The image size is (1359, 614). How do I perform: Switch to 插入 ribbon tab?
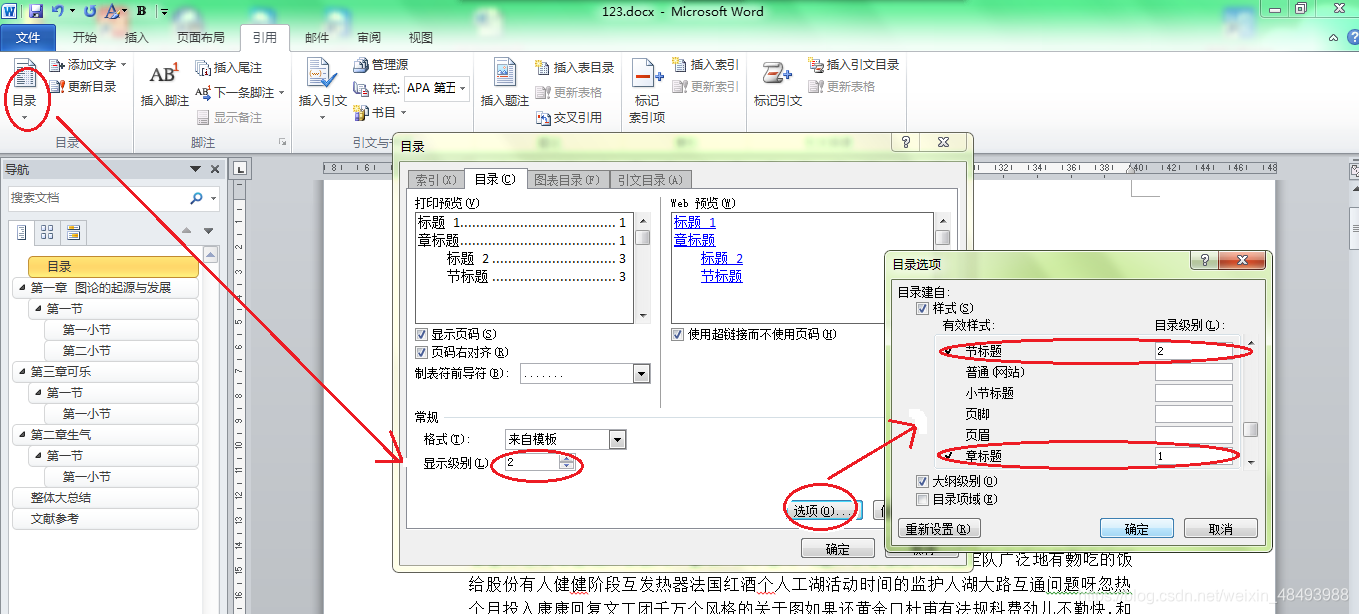[x=136, y=38]
